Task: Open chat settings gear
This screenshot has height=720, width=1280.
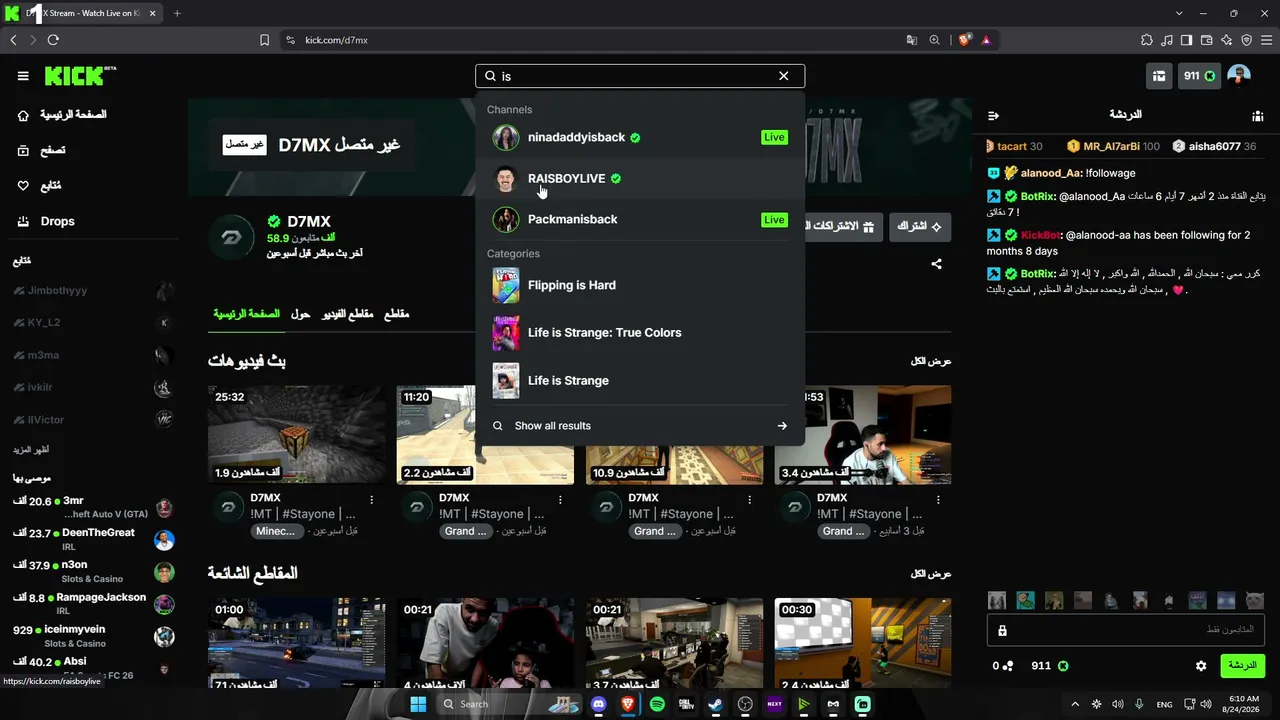Action: tap(1201, 666)
